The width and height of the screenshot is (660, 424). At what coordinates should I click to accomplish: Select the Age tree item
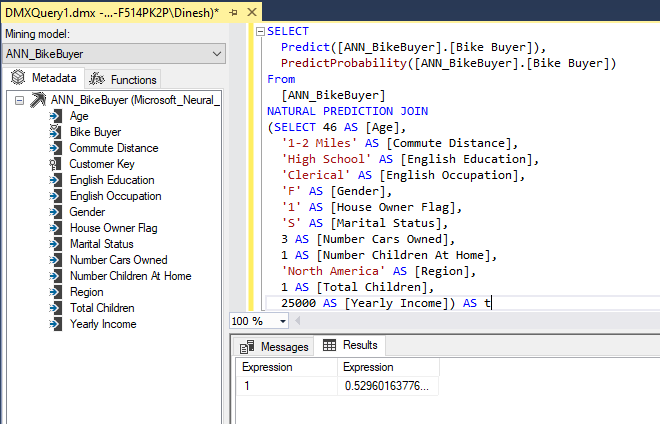[79, 116]
